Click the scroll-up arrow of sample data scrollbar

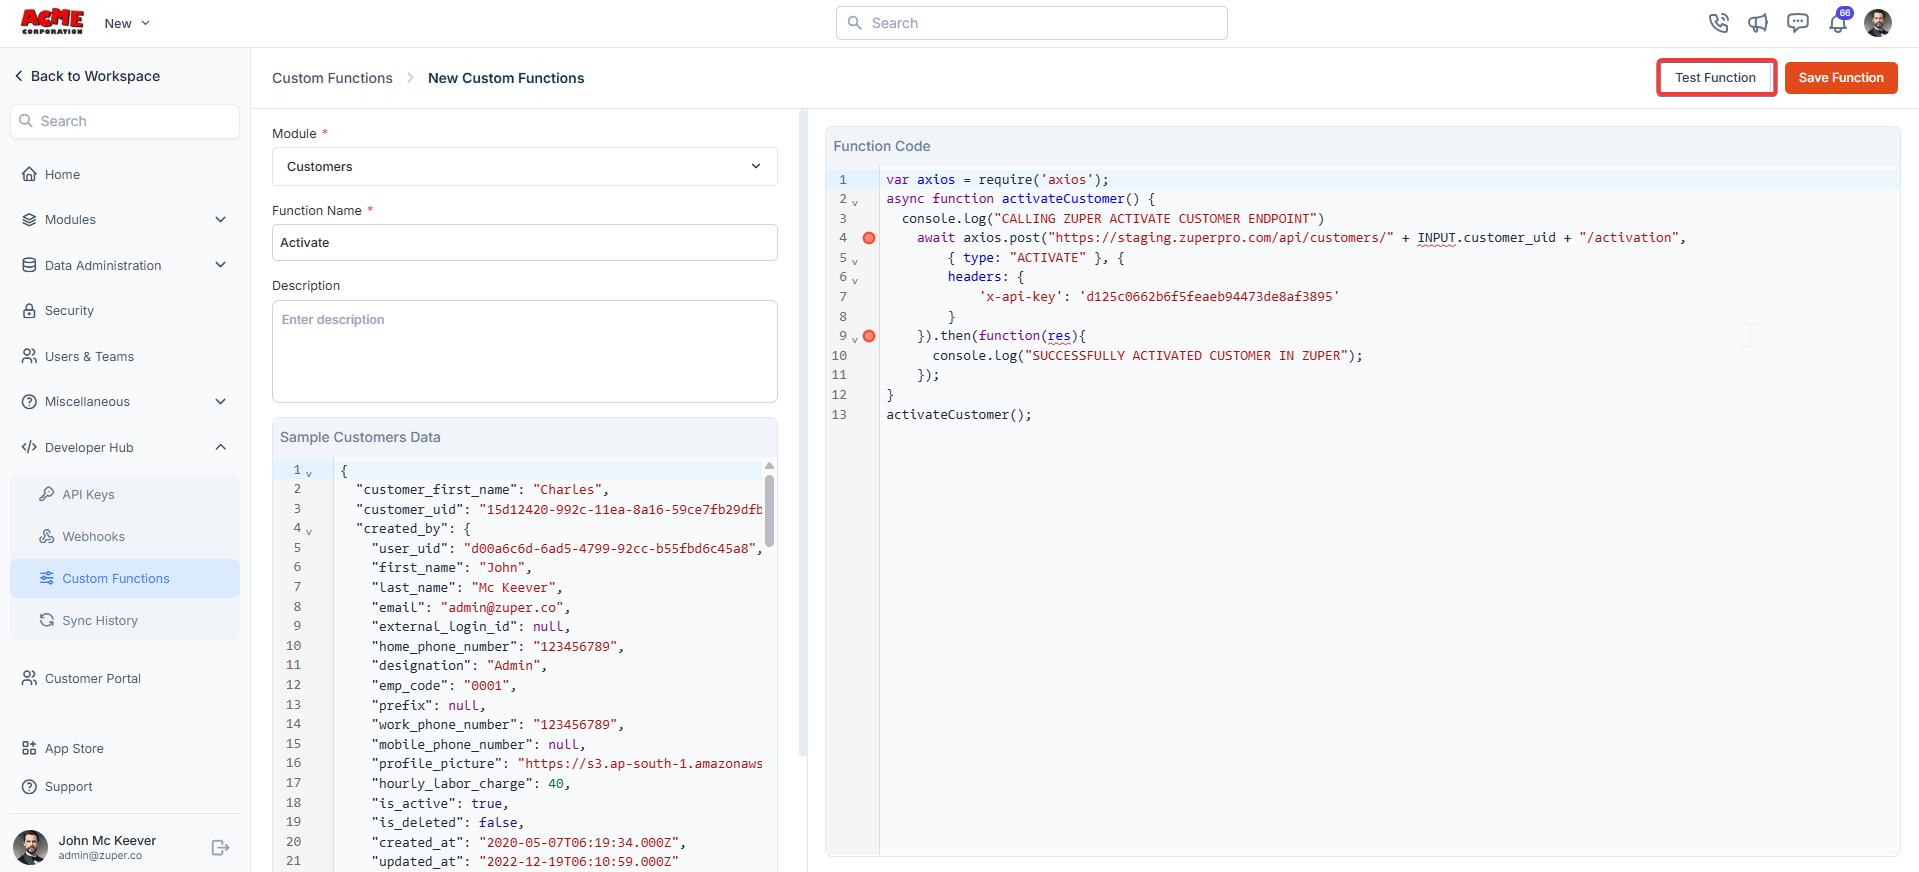769,466
